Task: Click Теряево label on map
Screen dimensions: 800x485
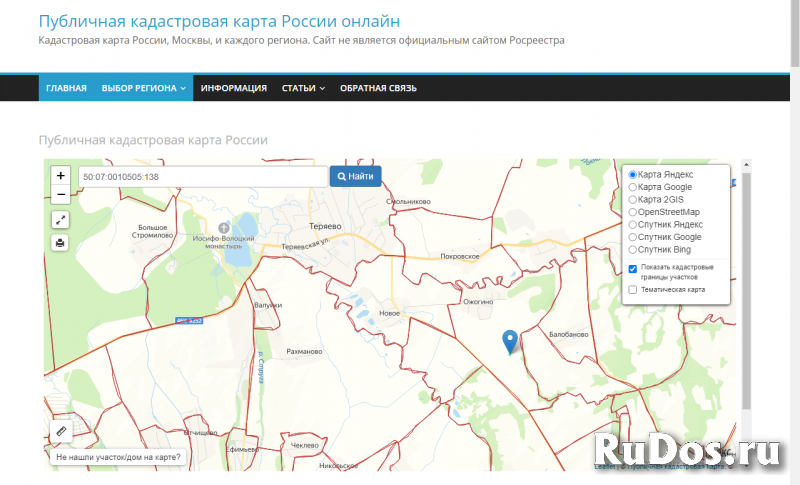Action: 326,226
